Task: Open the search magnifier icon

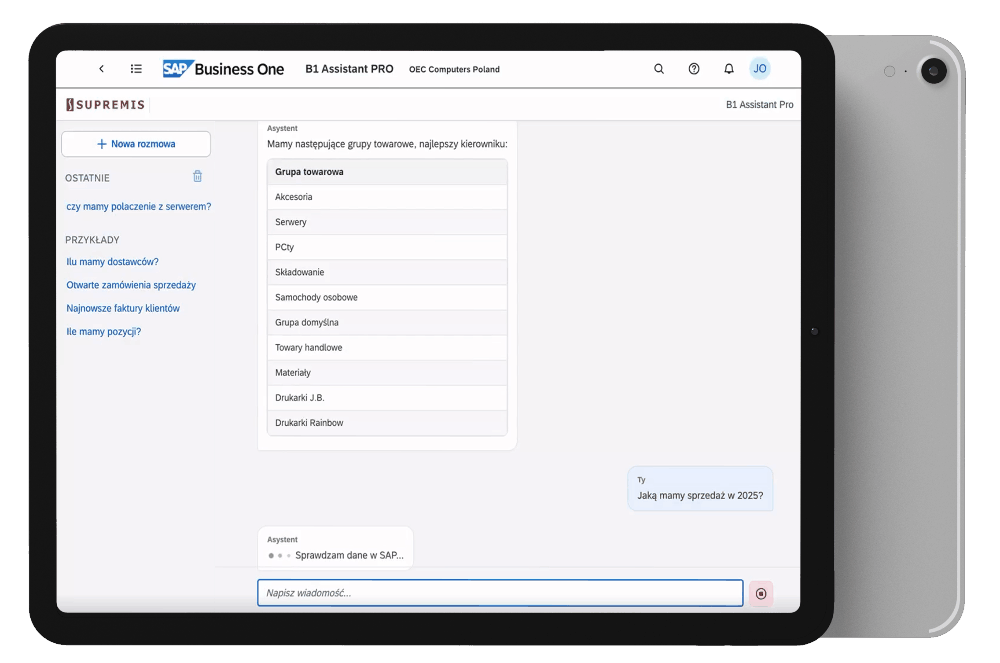Action: click(659, 69)
